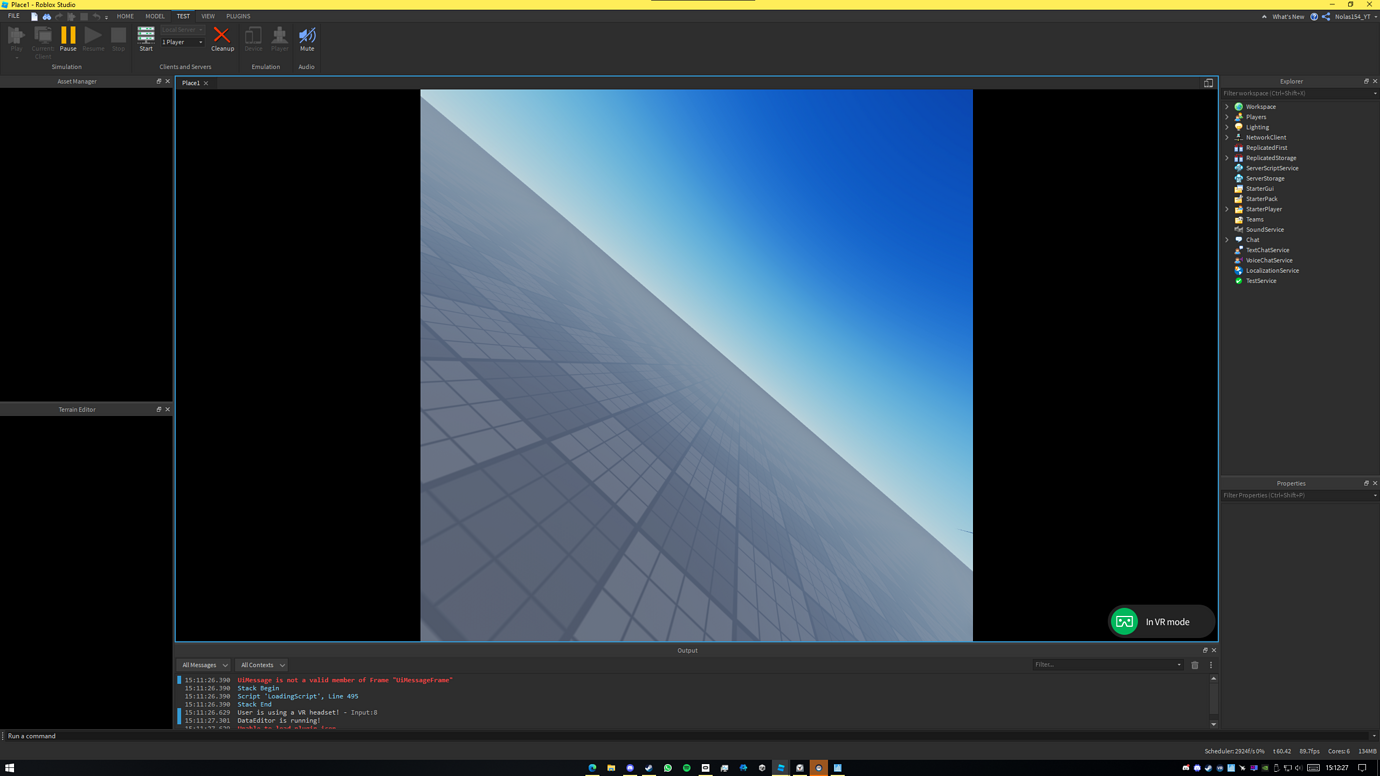Open the Nolan154_YT account dropdown
The height and width of the screenshot is (776, 1380).
pyautogui.click(x=1355, y=17)
